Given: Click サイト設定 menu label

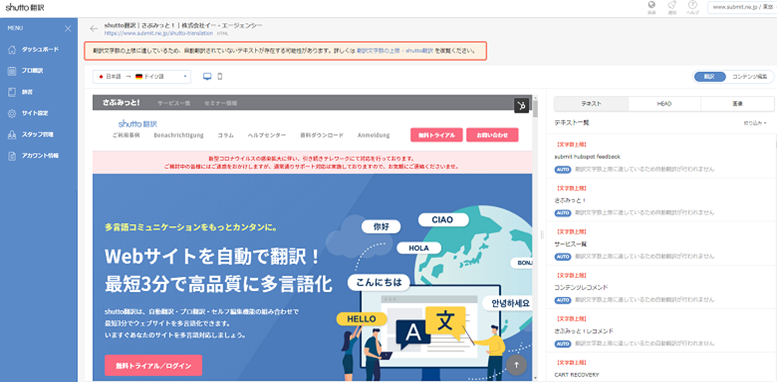Looking at the screenshot, I should [35, 113].
